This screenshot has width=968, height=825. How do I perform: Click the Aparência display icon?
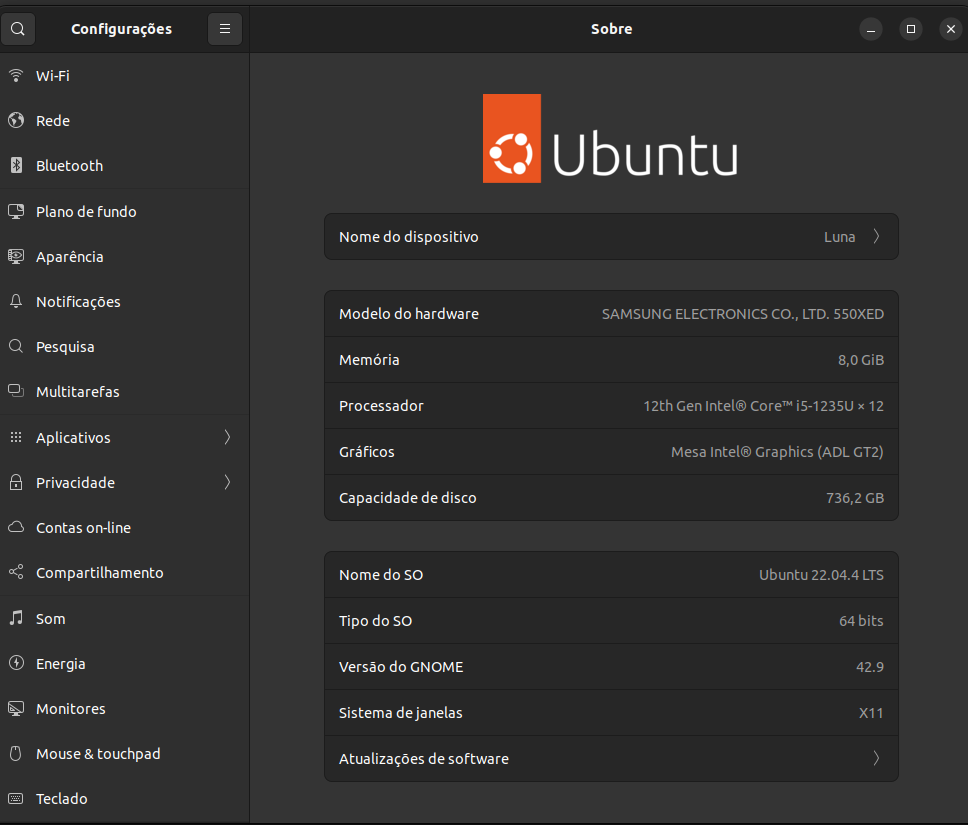16,256
